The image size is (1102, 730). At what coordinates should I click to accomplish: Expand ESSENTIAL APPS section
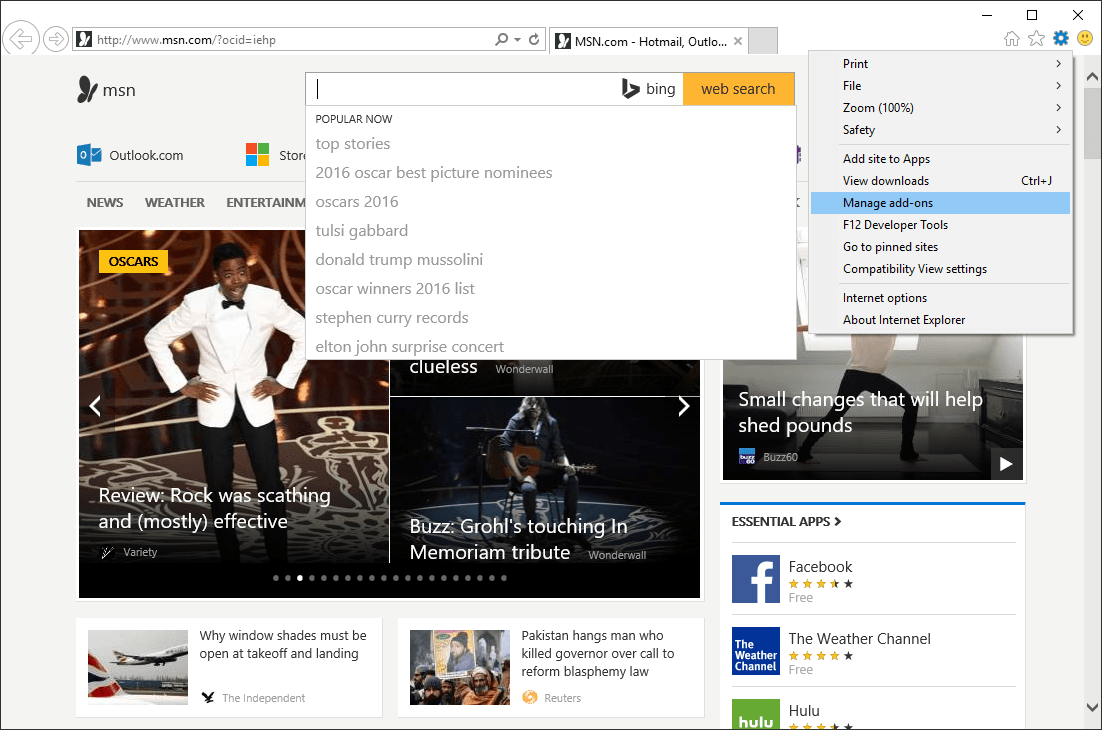[786, 521]
